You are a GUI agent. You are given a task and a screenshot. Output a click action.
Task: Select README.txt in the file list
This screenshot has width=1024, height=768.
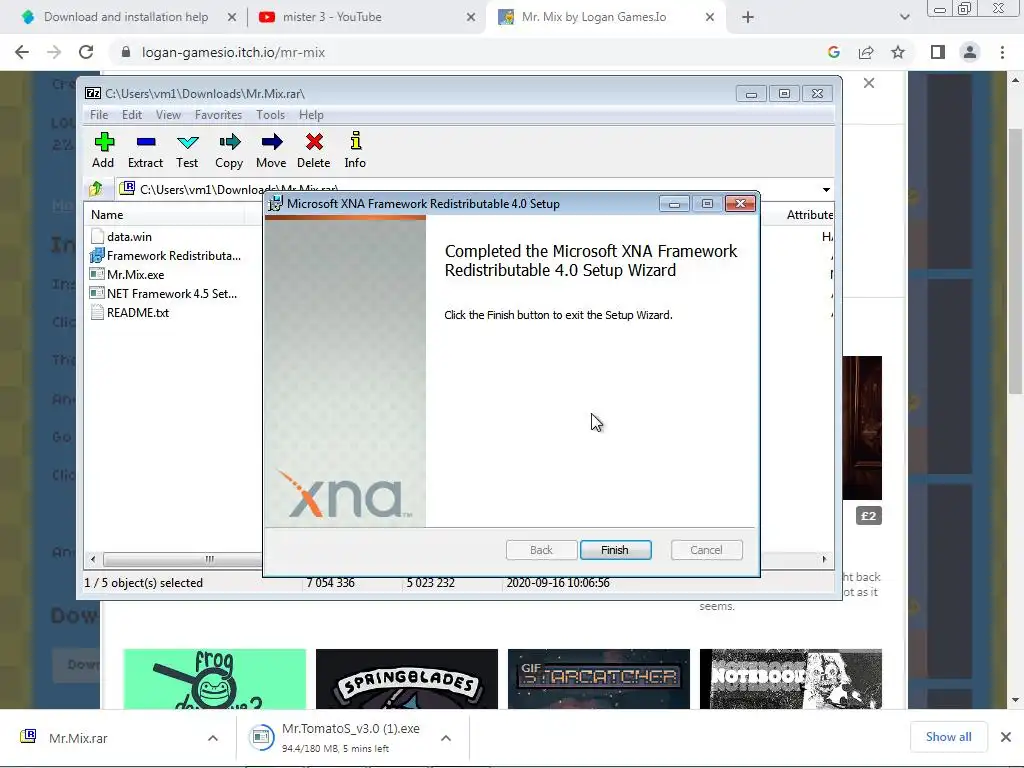tap(138, 313)
